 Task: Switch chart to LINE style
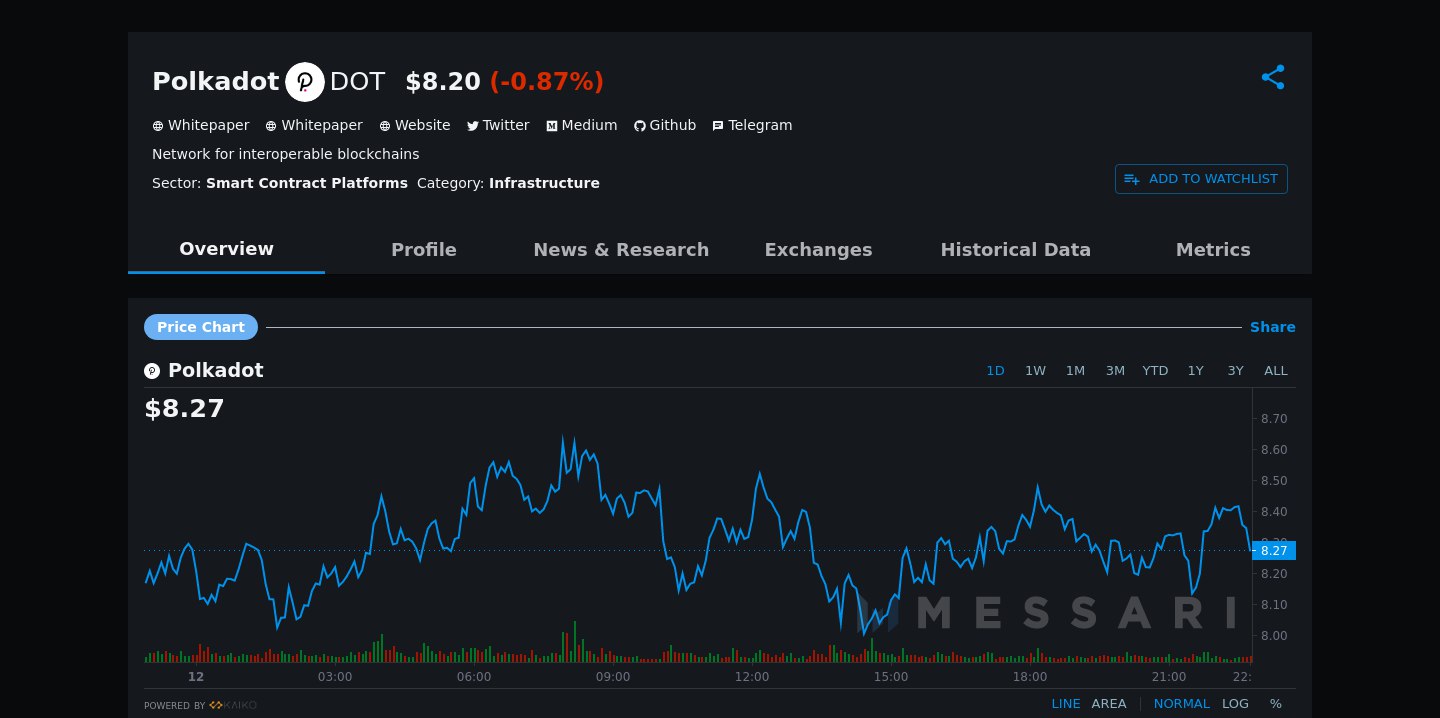[x=1066, y=704]
